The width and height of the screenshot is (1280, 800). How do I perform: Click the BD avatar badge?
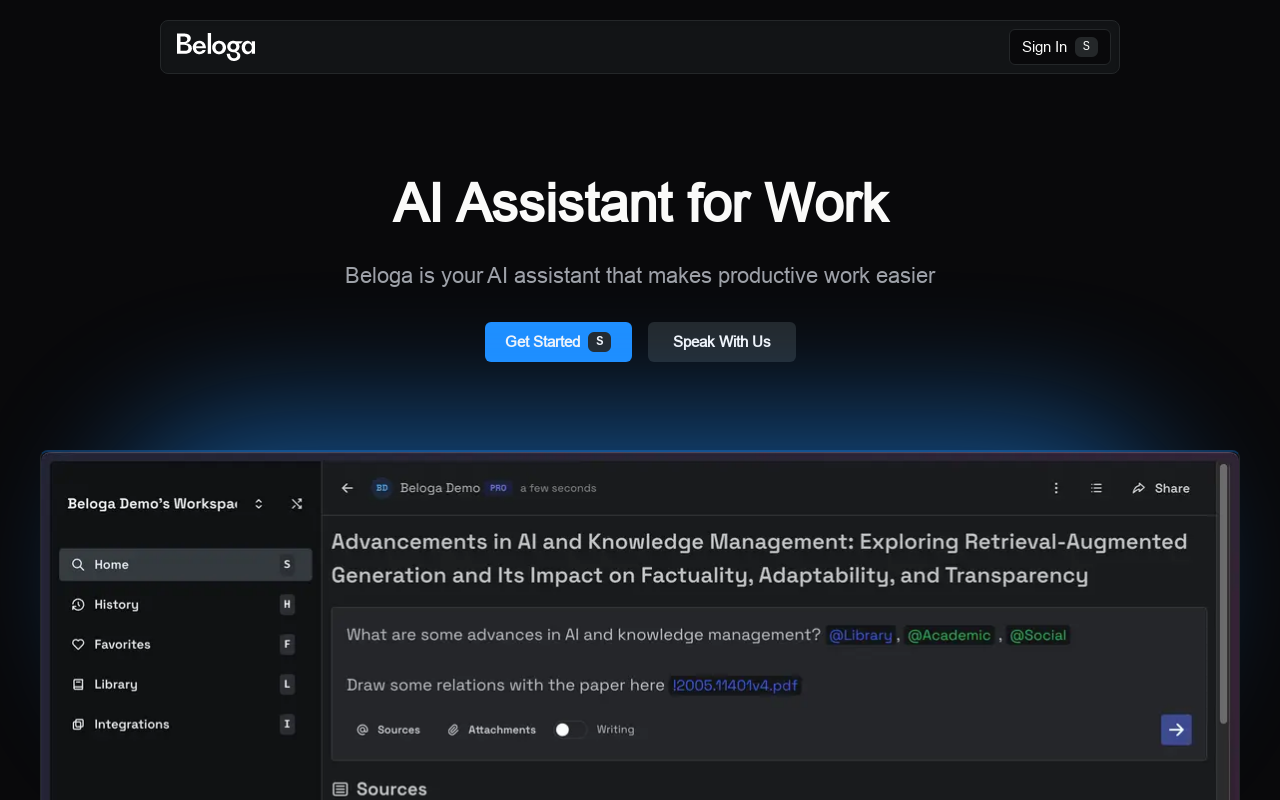pyautogui.click(x=382, y=488)
